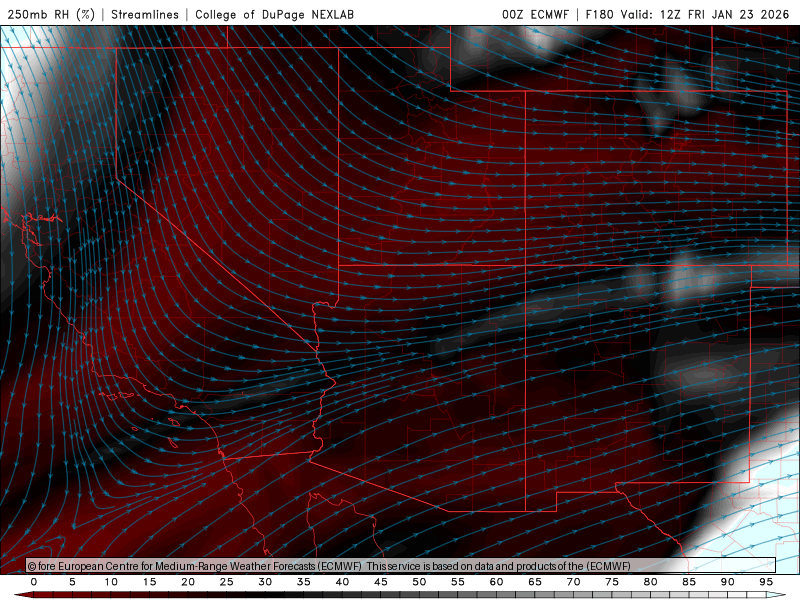Viewport: 800px width, 600px height.
Task: Click the "35" color scale label
Action: coord(303,582)
